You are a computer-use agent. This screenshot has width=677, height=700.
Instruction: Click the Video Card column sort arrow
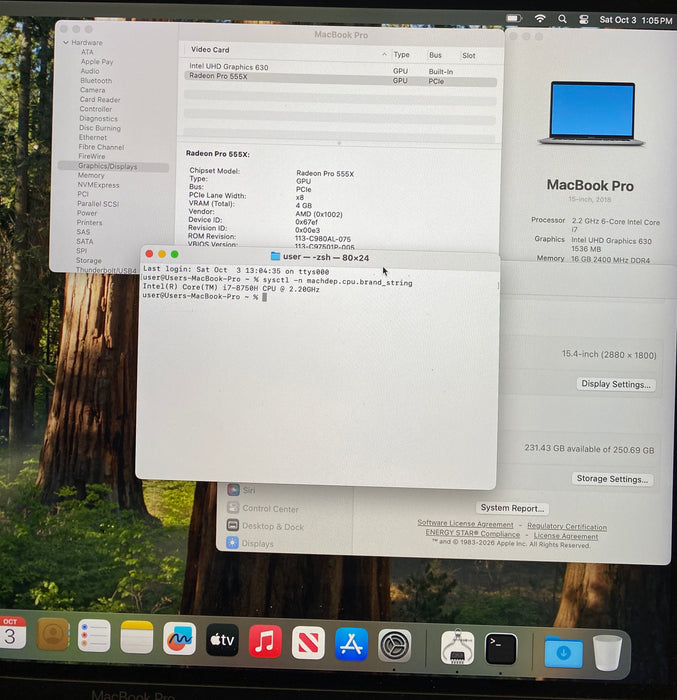(x=384, y=54)
